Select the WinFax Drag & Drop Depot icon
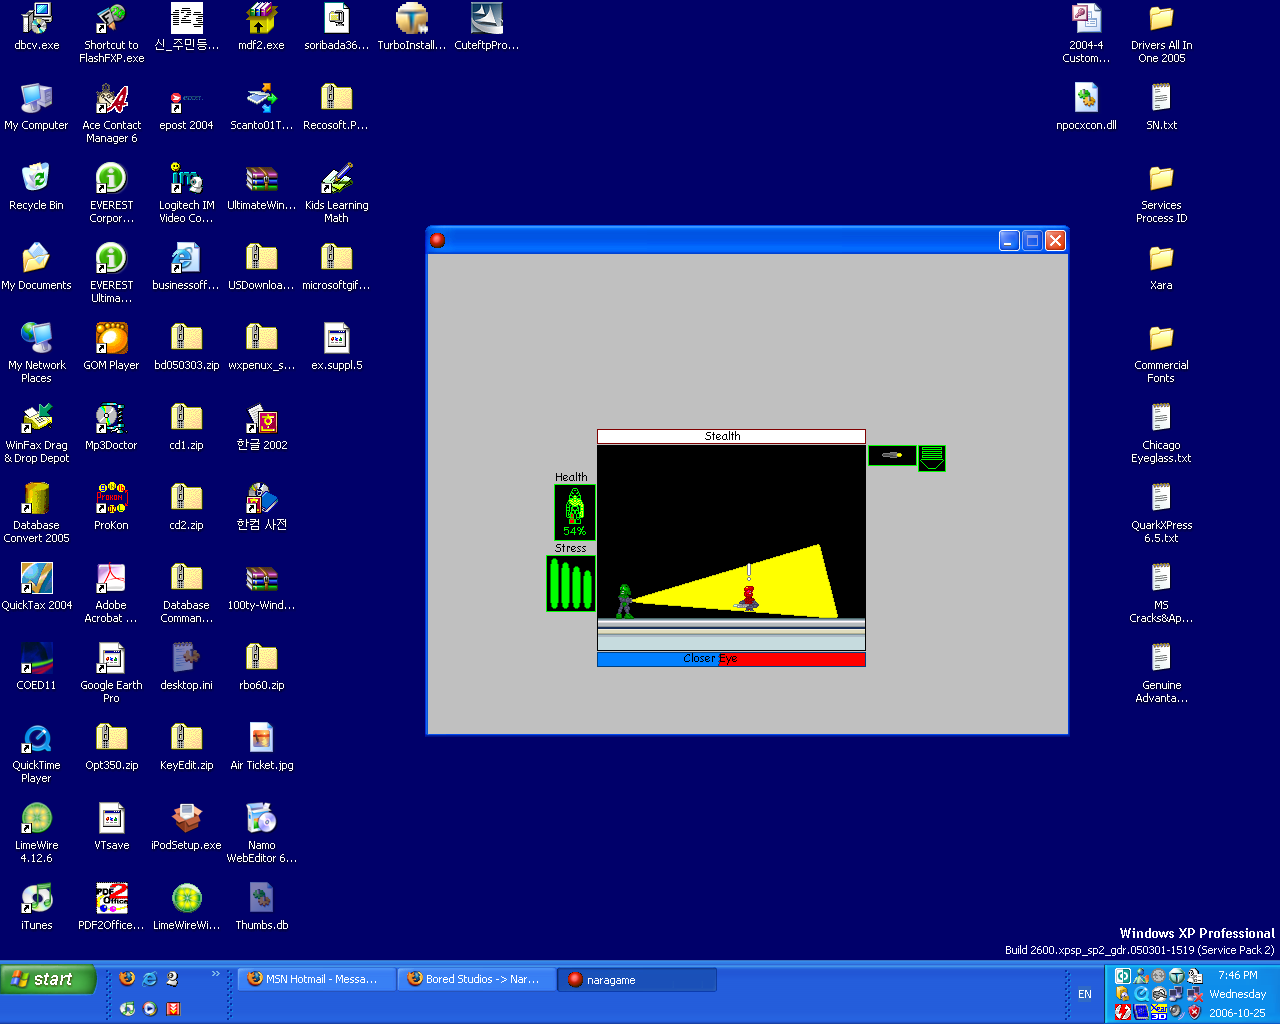1280x1024 pixels. pos(37,432)
